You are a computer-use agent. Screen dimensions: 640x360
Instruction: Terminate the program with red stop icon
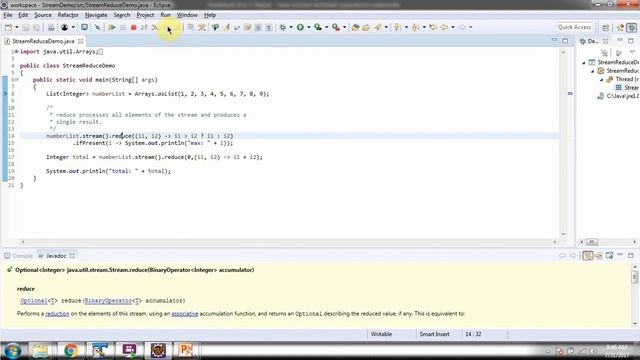[133, 27]
